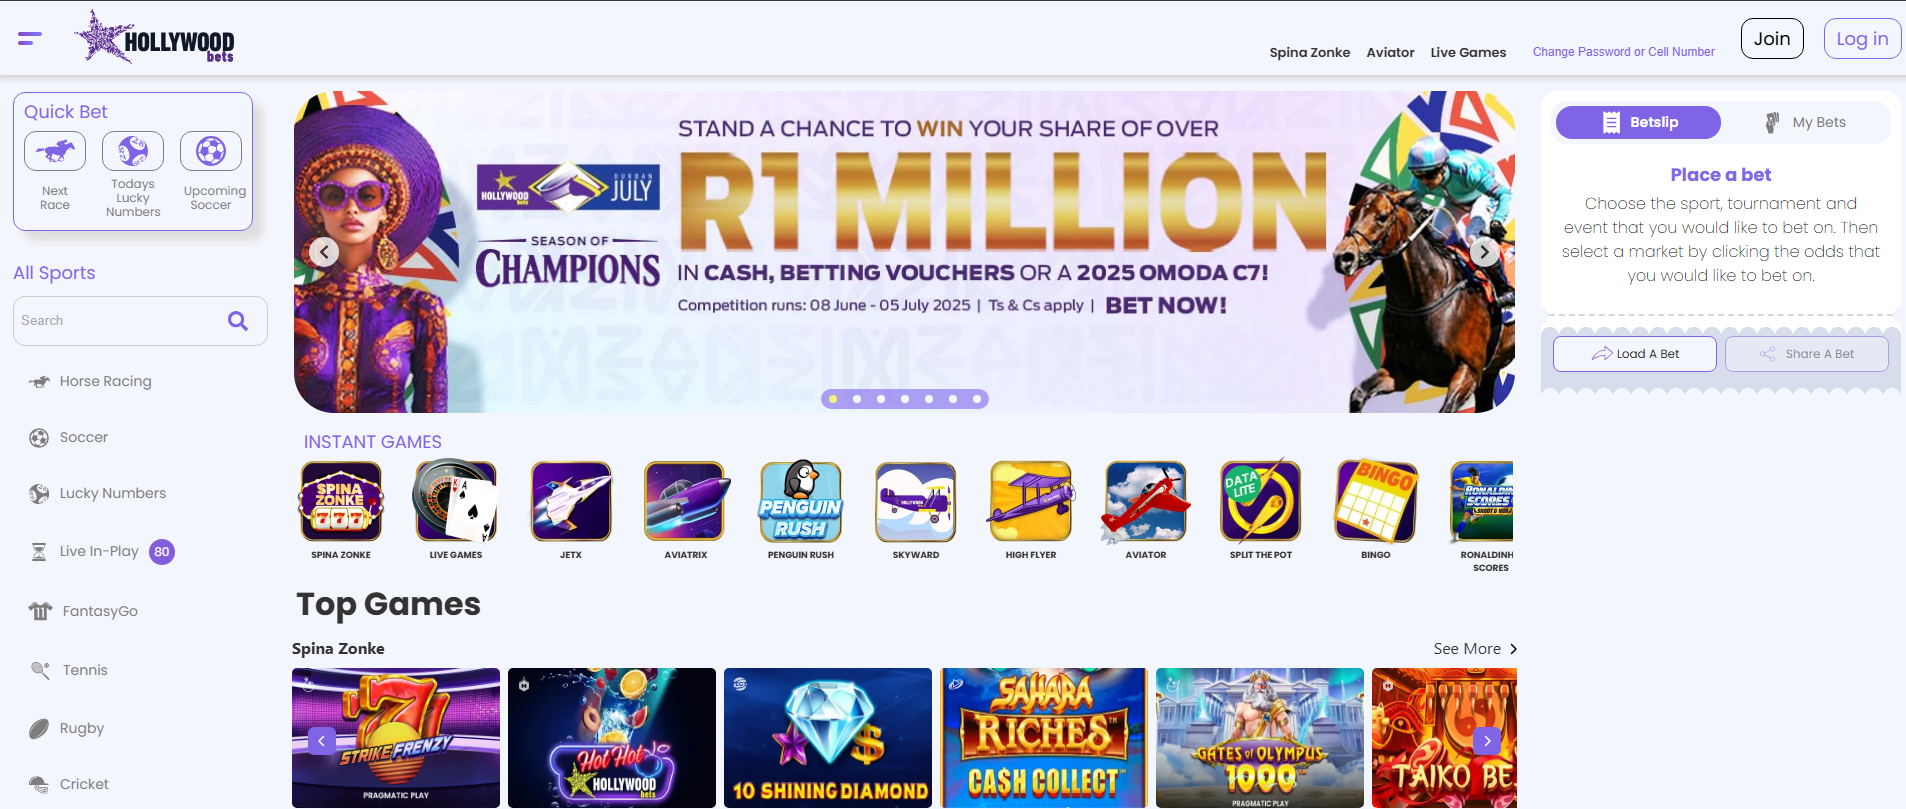The height and width of the screenshot is (809, 1906).
Task: Start the JetX instant game
Action: pyautogui.click(x=571, y=501)
